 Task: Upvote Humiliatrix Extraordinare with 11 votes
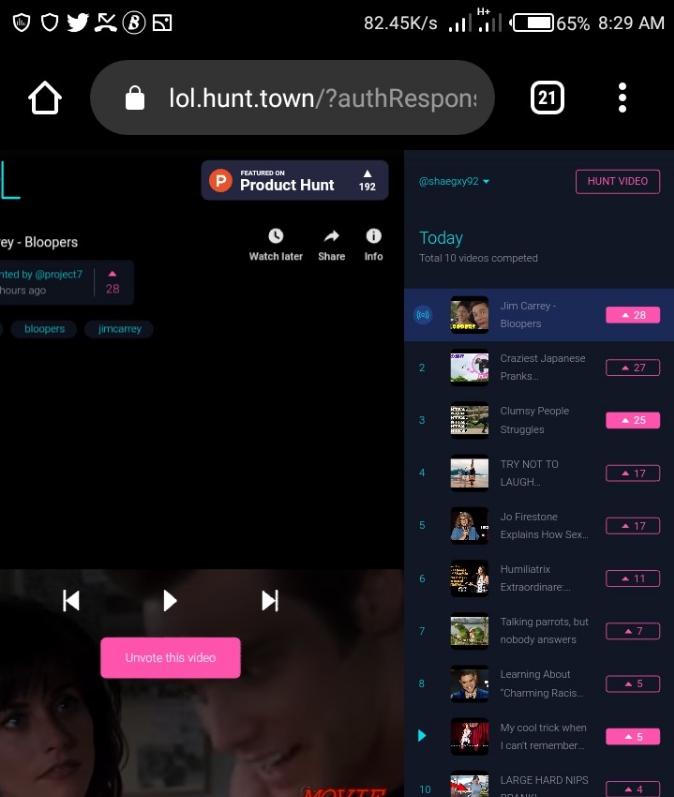point(633,578)
